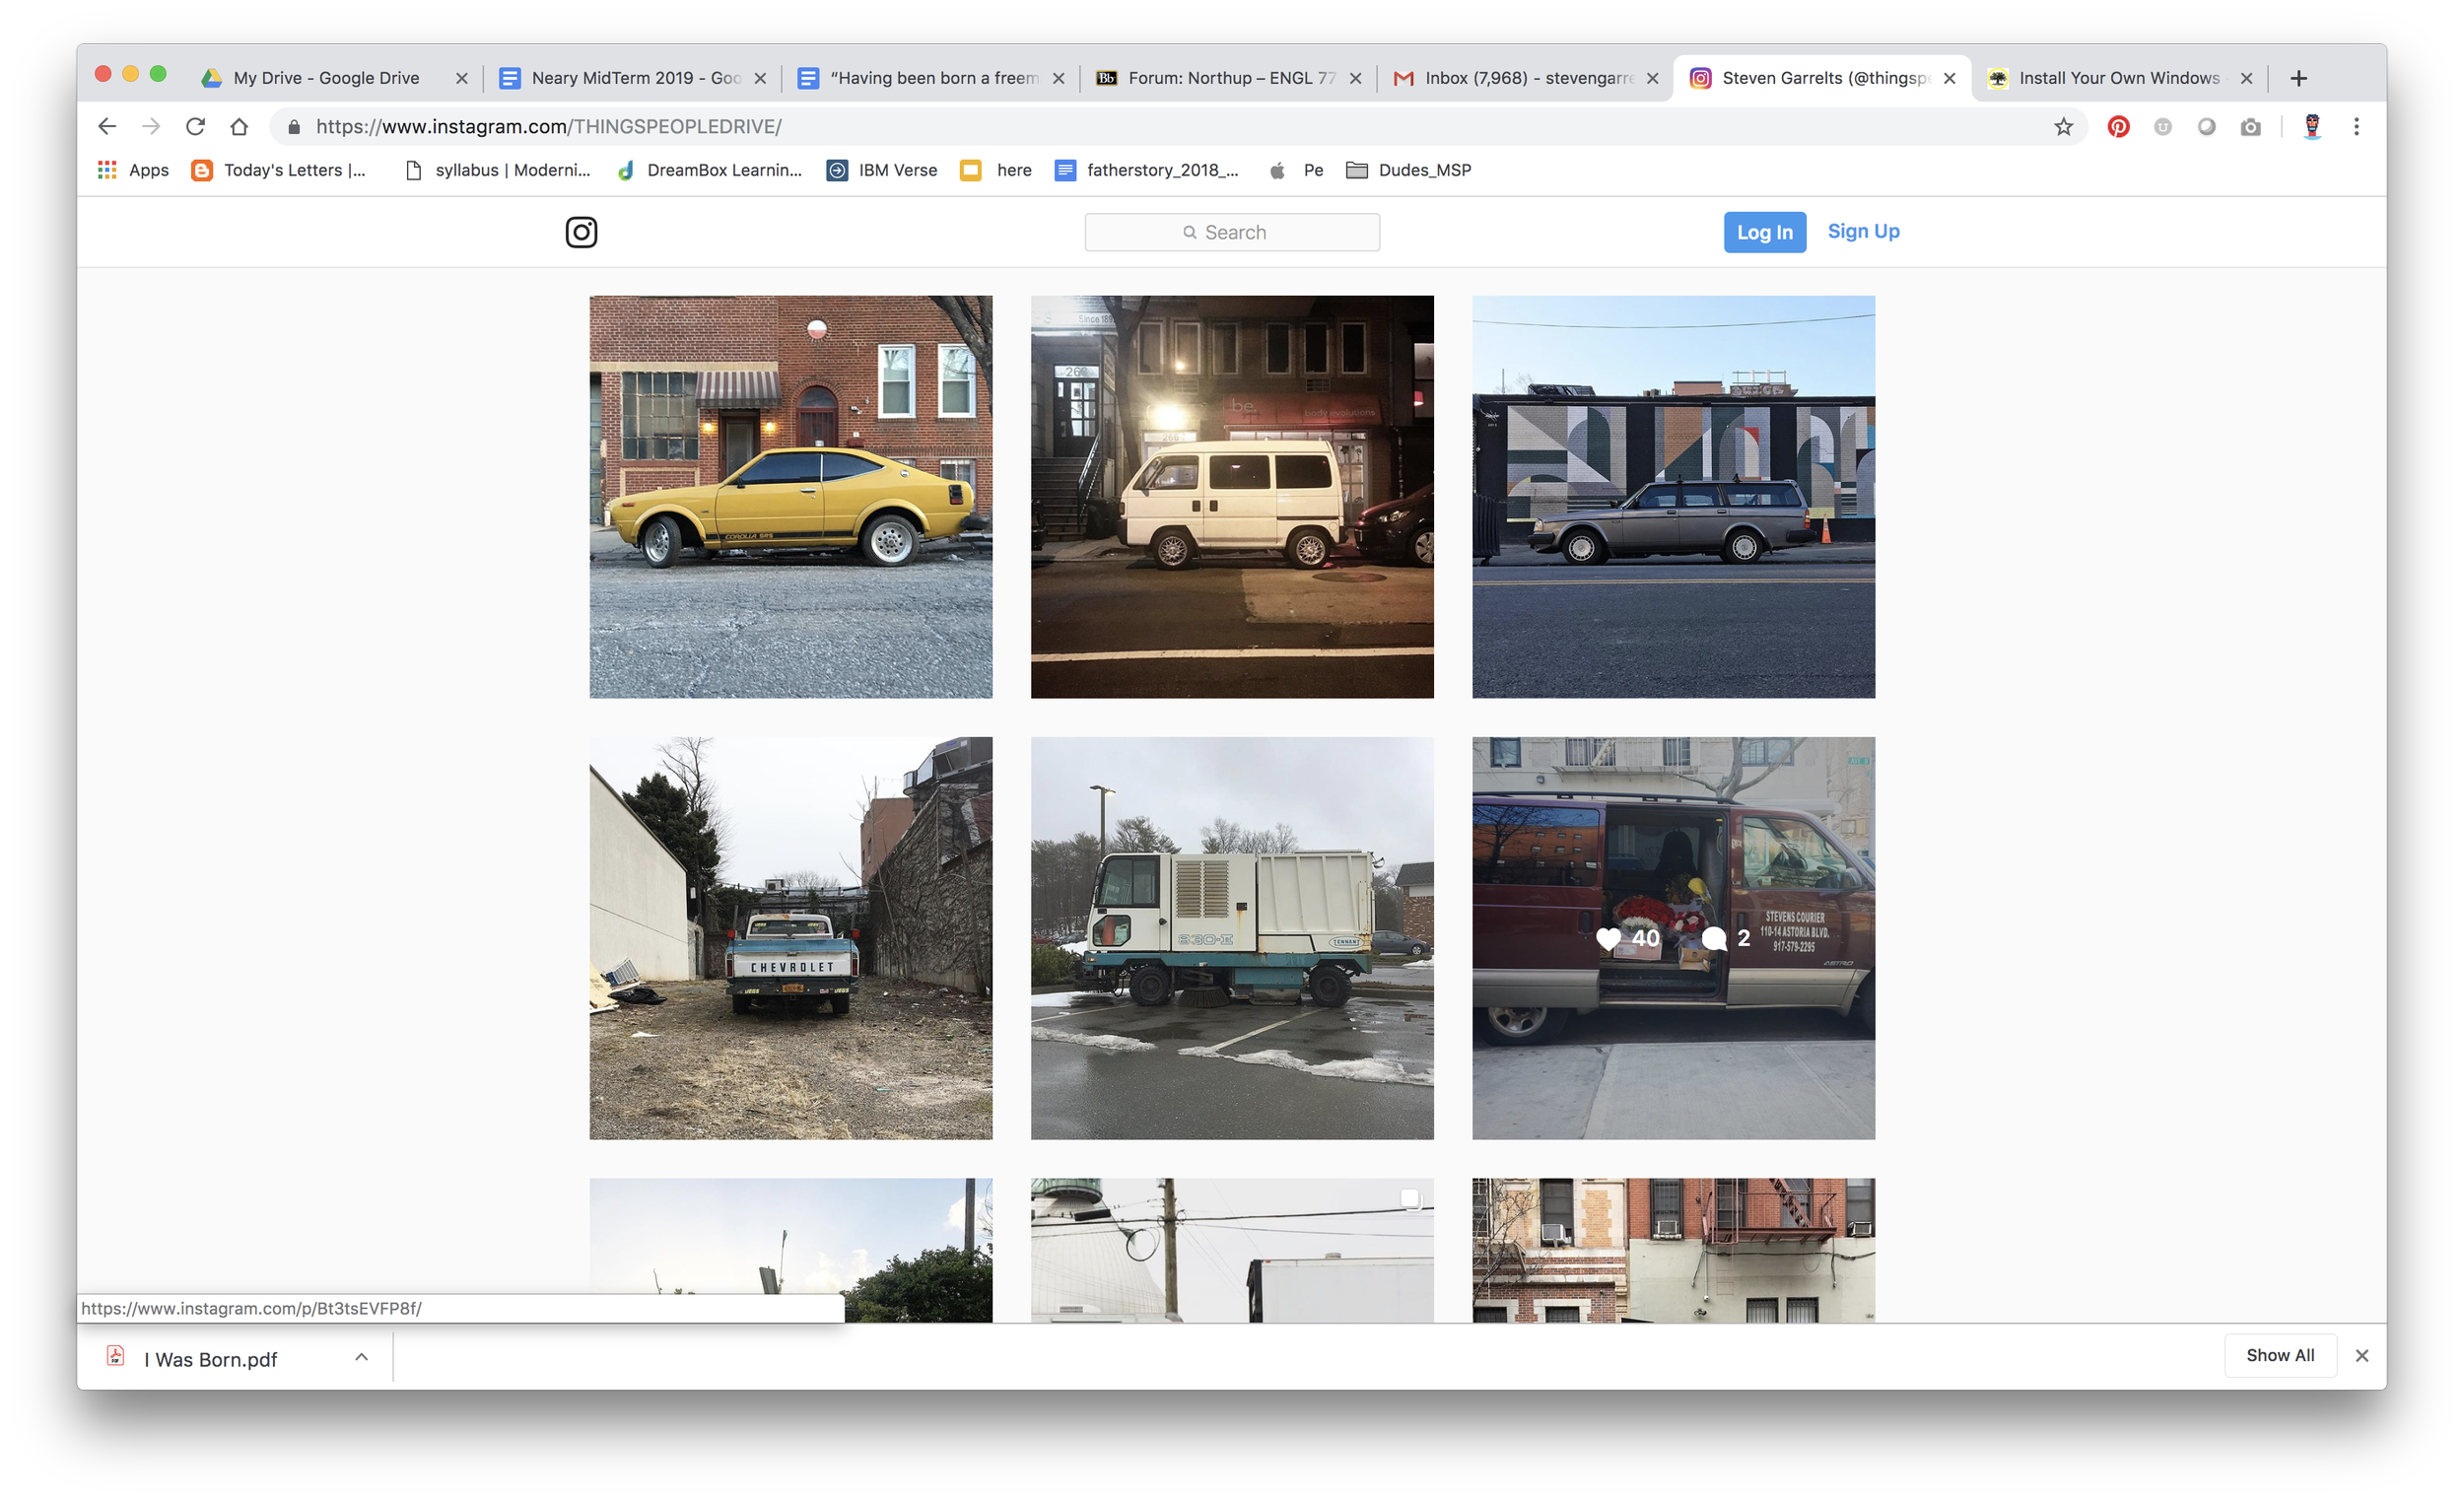Screen dimensions: 2464x1500
Task: Bookmark page with the star icon
Action: pos(2063,127)
